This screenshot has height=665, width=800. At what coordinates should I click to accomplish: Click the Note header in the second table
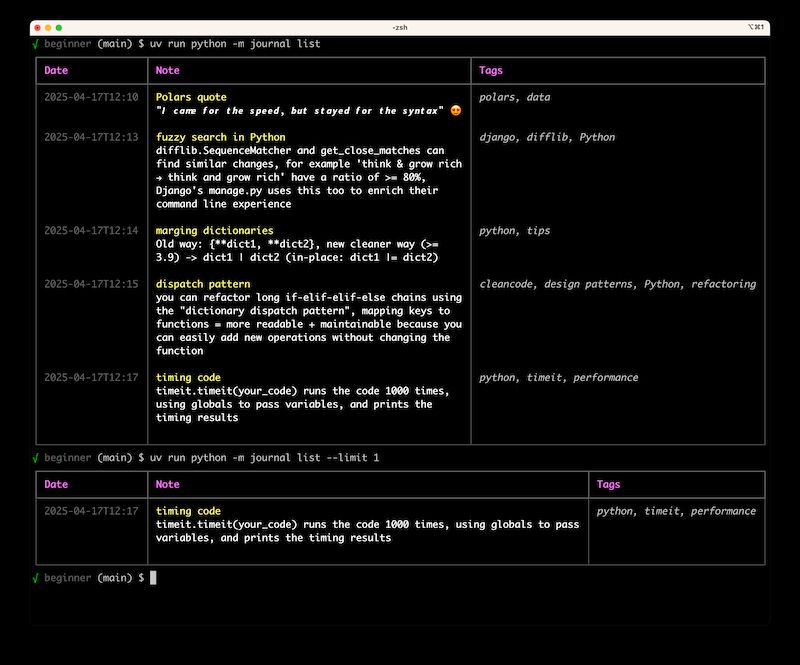click(167, 484)
